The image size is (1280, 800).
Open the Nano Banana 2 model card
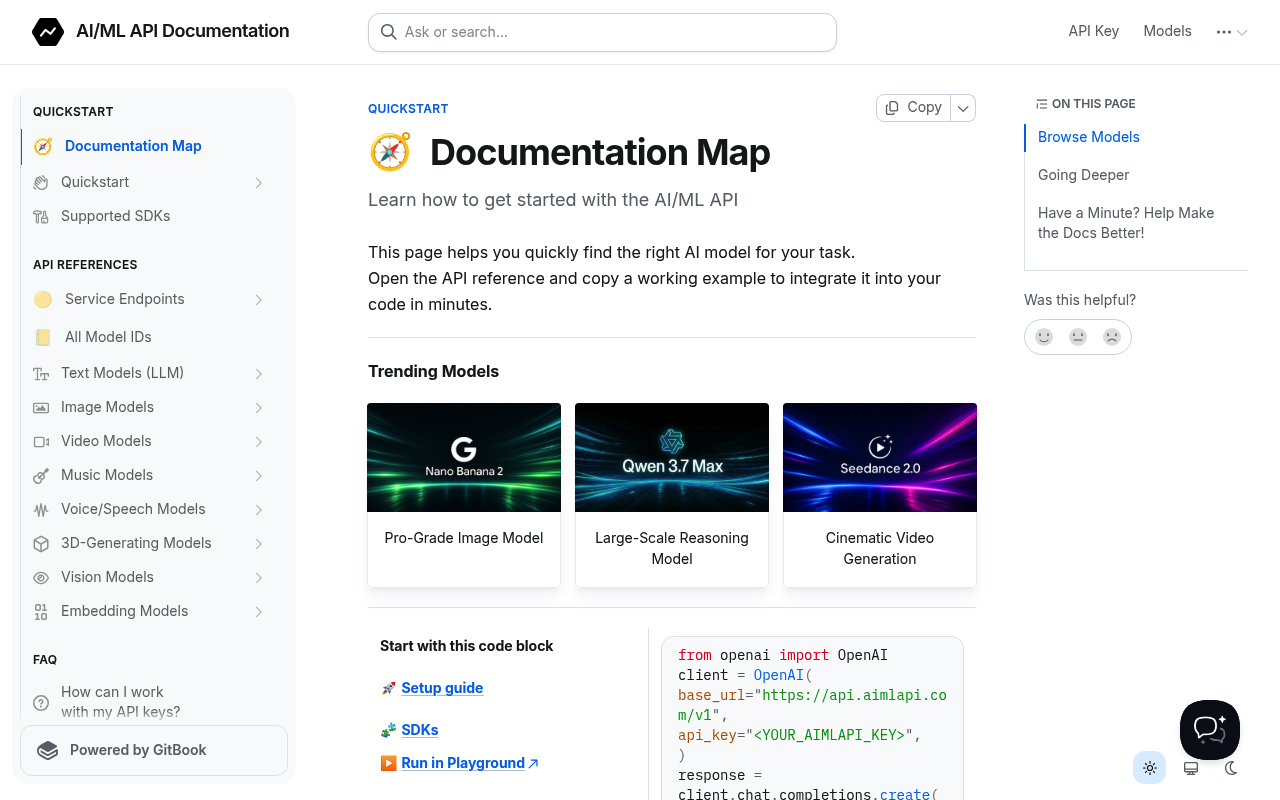(464, 495)
